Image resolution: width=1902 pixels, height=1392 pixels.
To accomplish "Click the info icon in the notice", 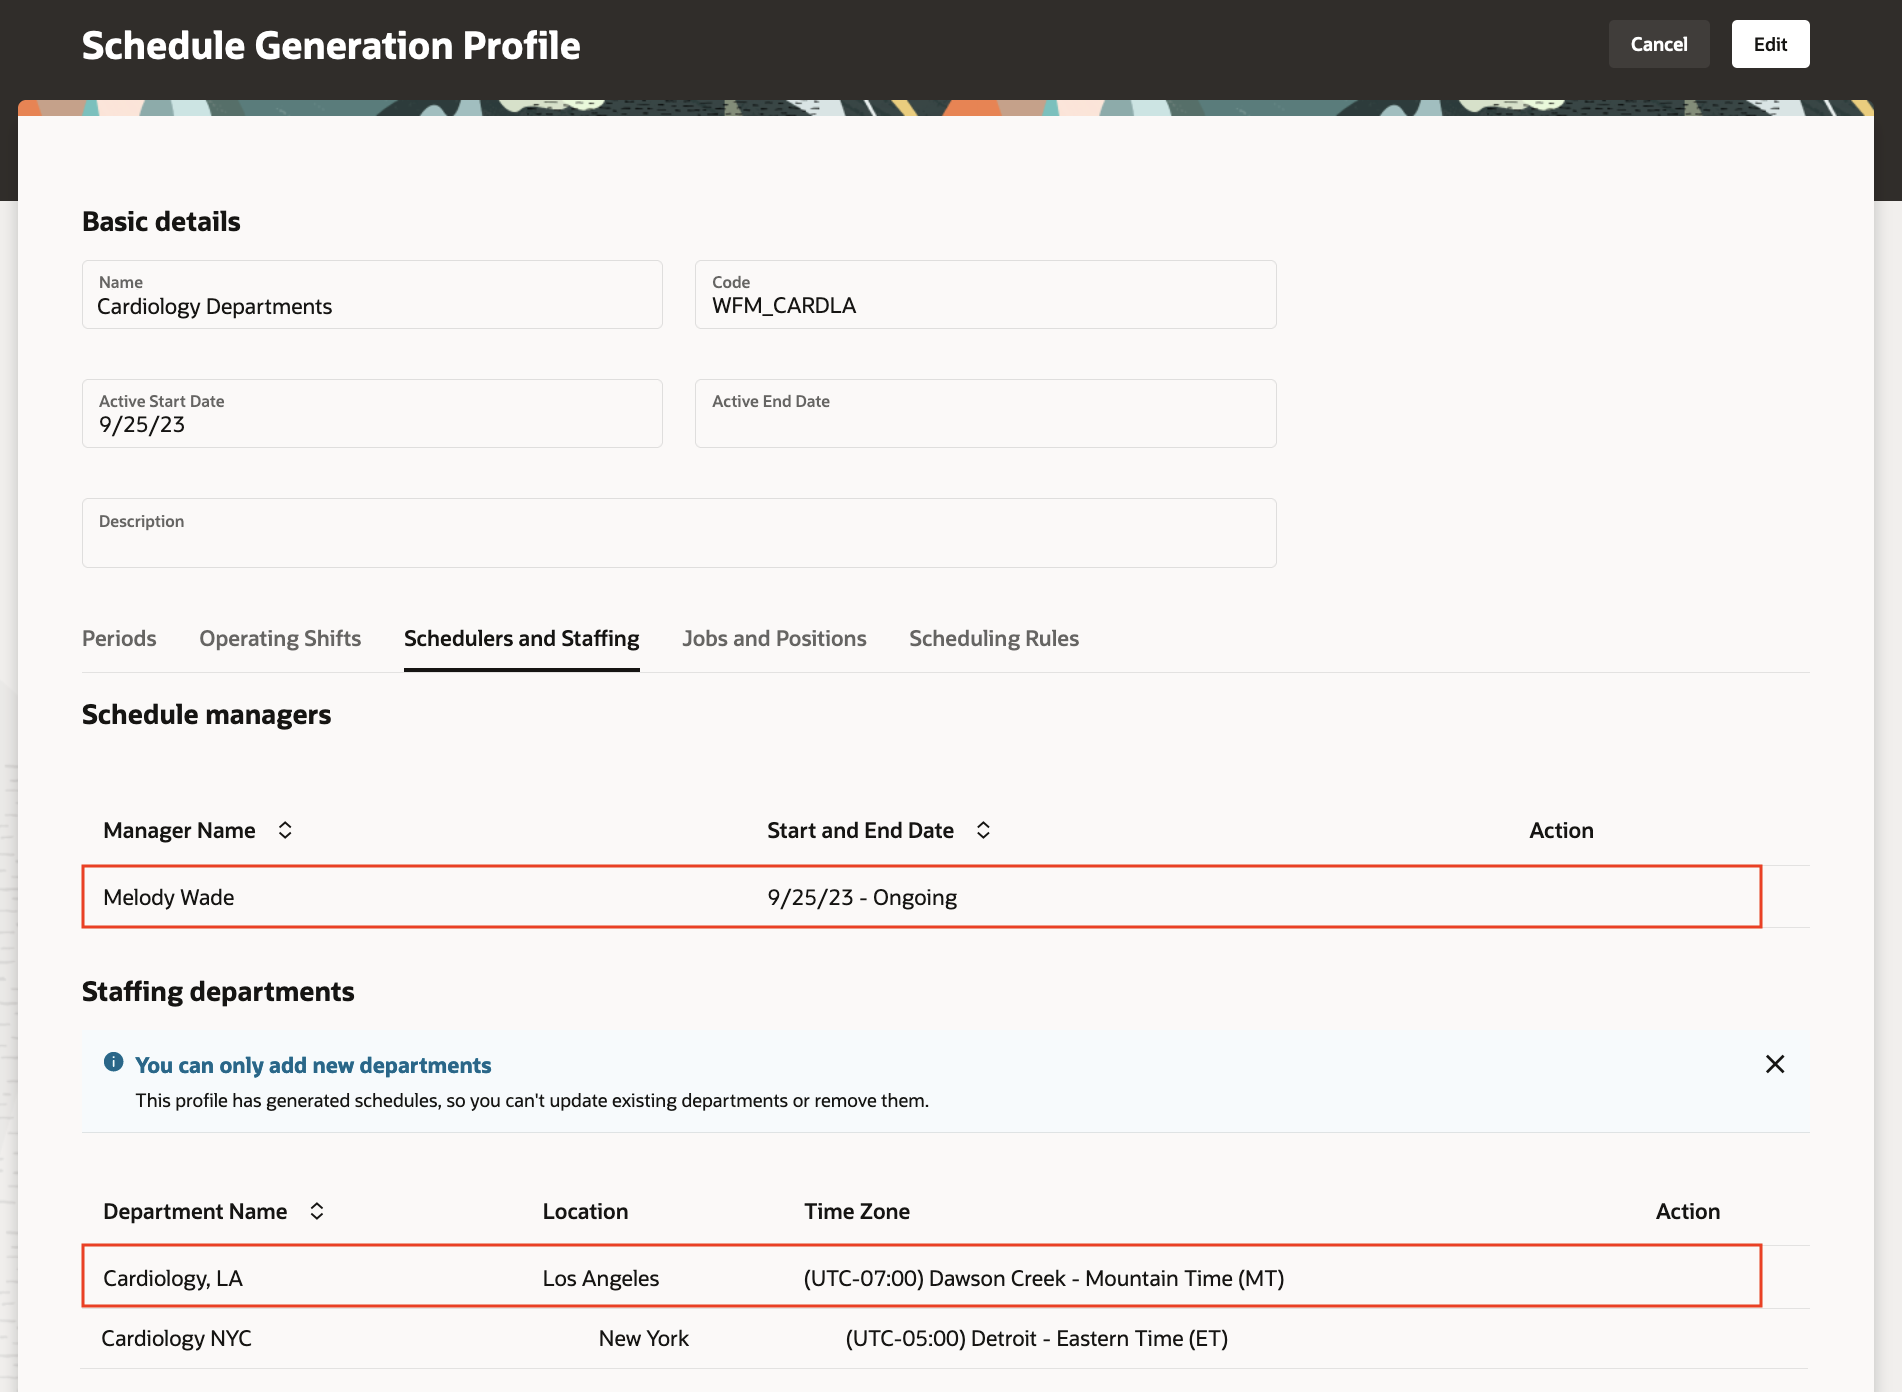I will tap(114, 1062).
